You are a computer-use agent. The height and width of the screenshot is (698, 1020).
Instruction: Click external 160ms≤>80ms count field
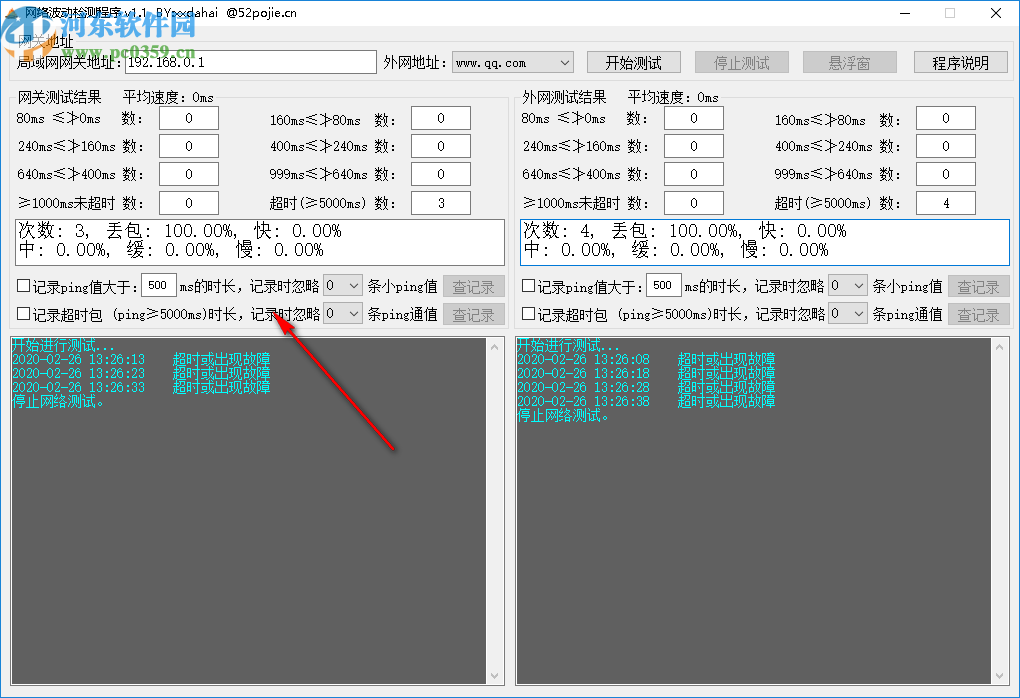pos(946,118)
